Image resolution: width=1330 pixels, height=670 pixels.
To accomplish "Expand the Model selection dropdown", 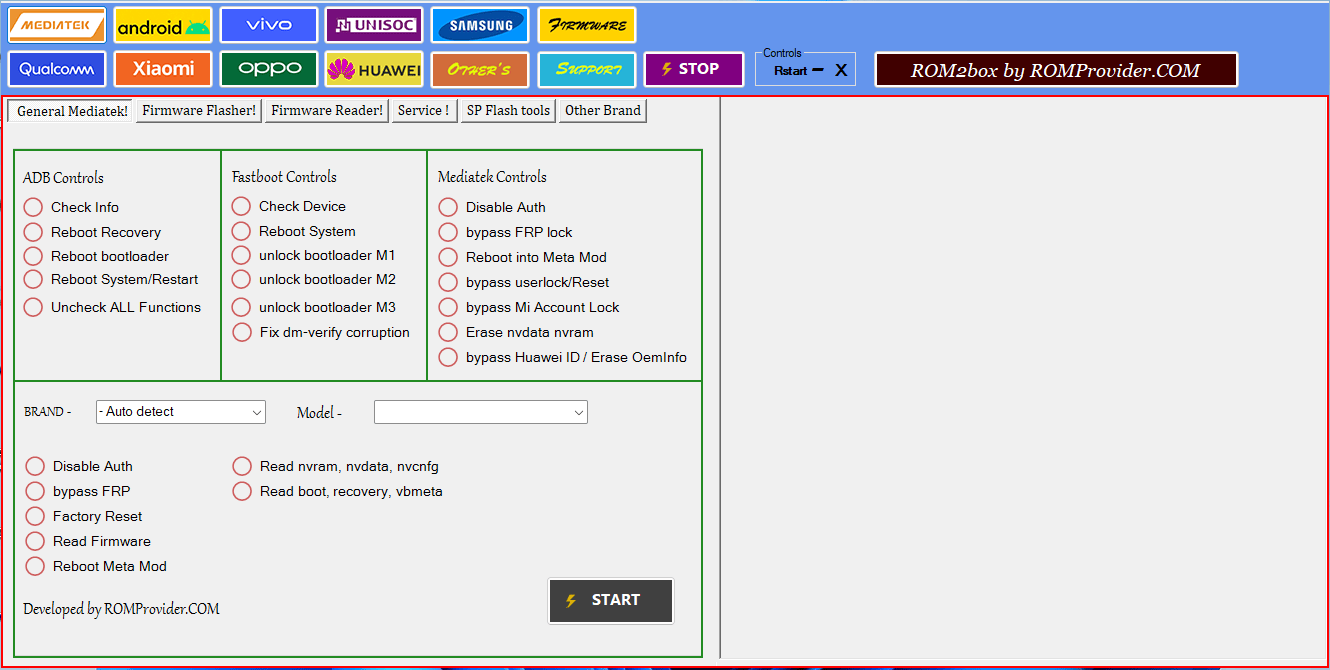I will 480,411.
